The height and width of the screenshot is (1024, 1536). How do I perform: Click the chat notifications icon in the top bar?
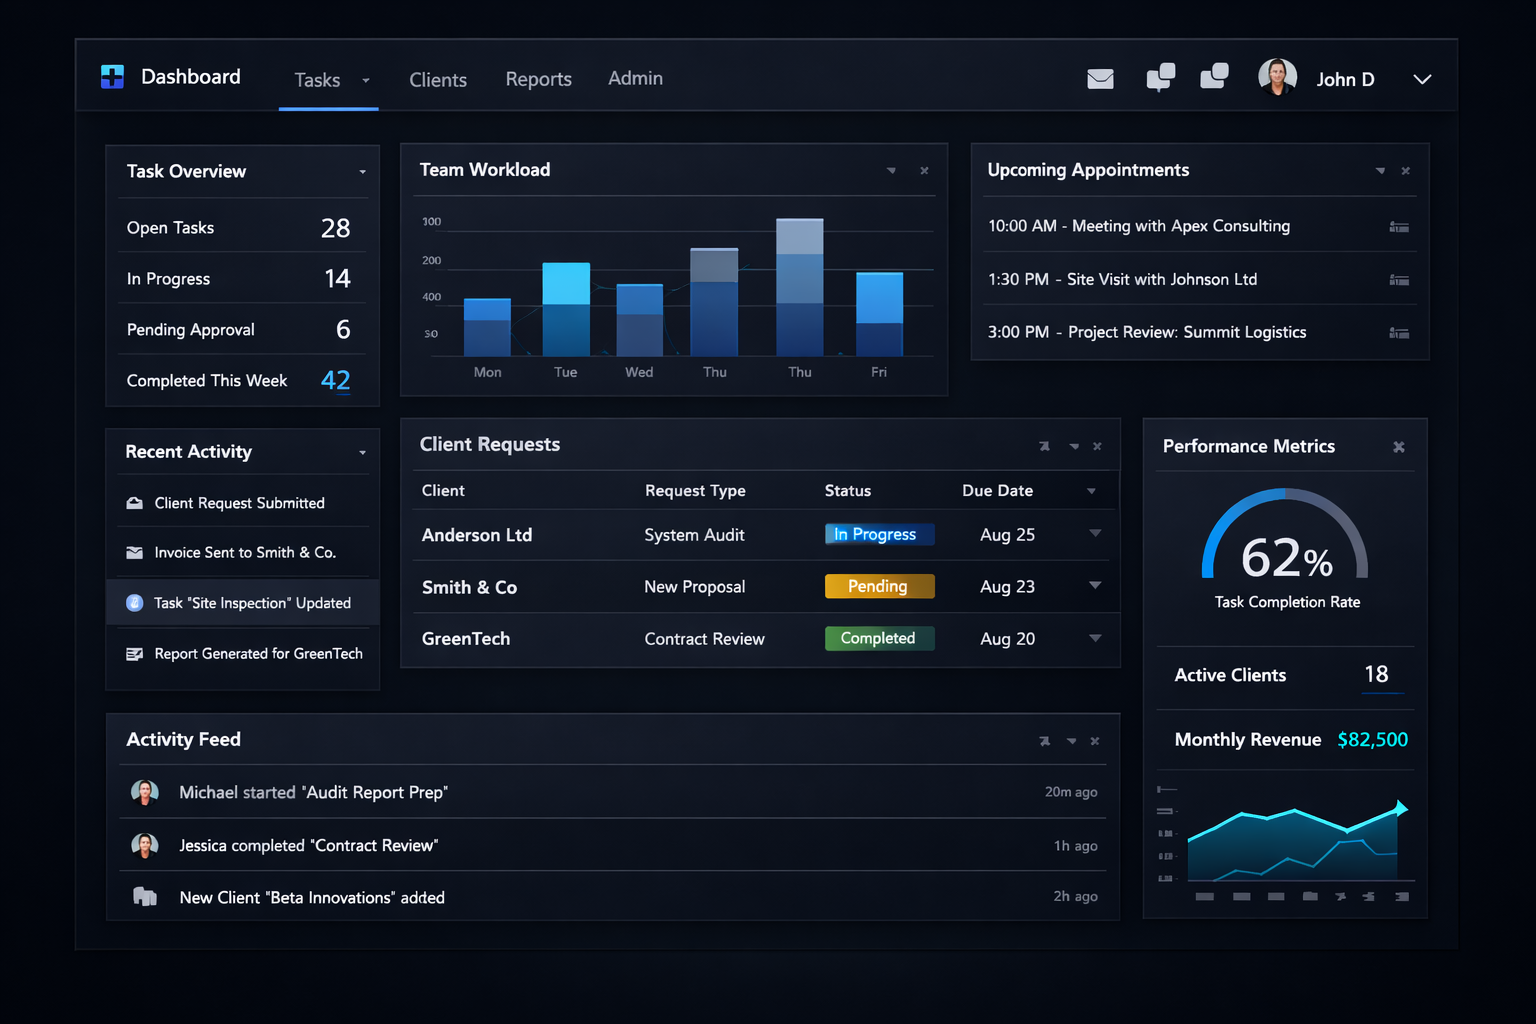1160,76
